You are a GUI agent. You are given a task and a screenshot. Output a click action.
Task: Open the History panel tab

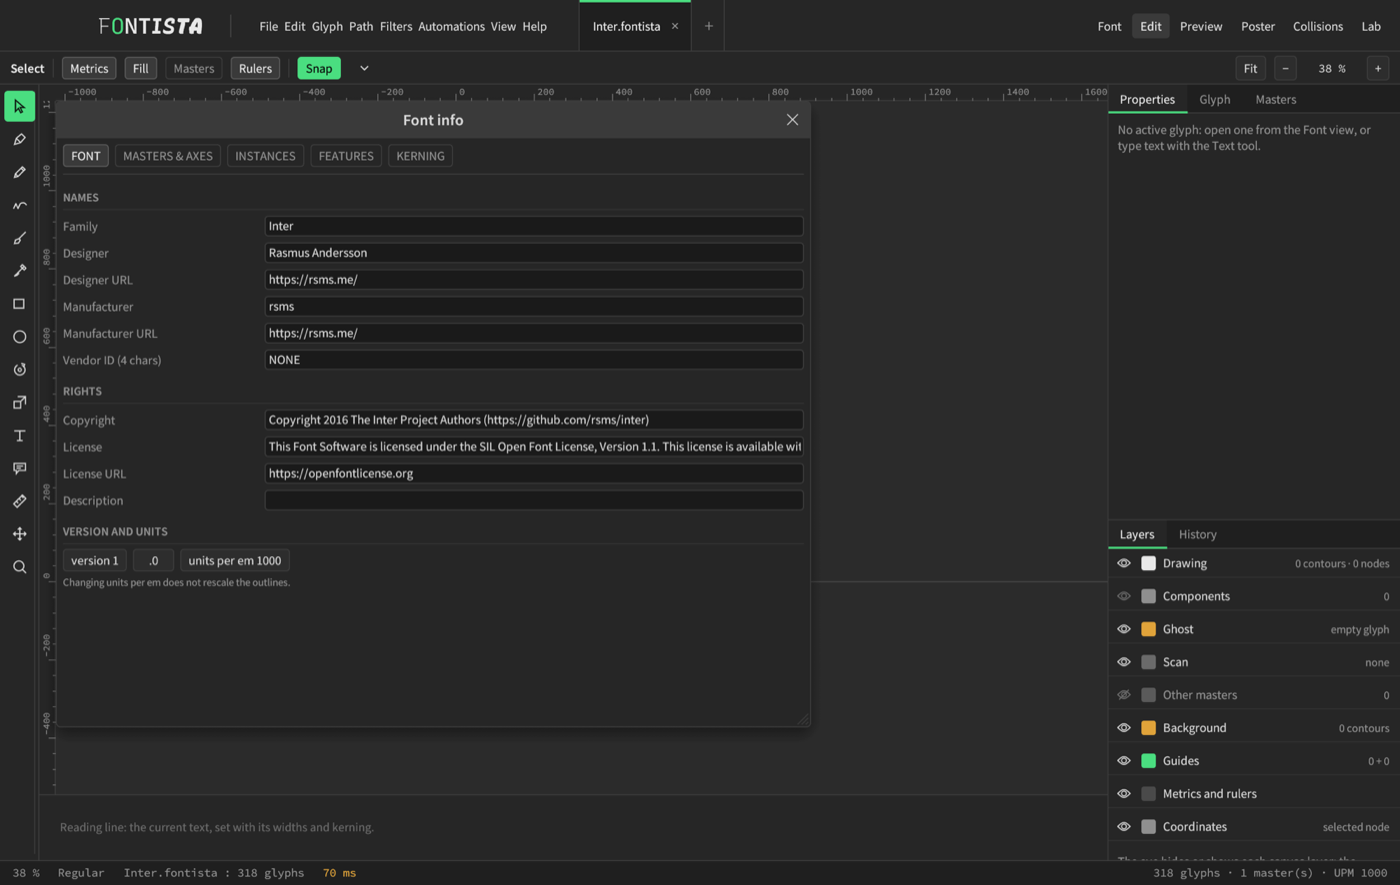click(x=1197, y=534)
